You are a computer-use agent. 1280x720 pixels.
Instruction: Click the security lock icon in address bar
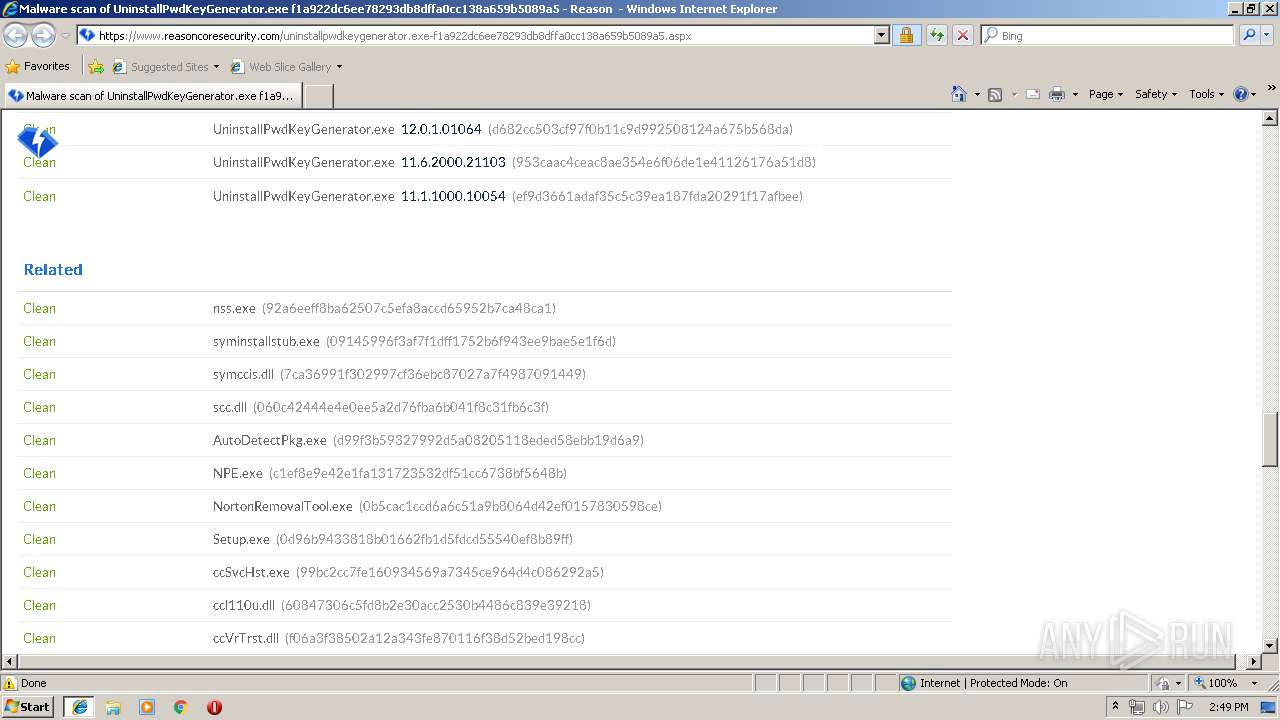pos(906,35)
